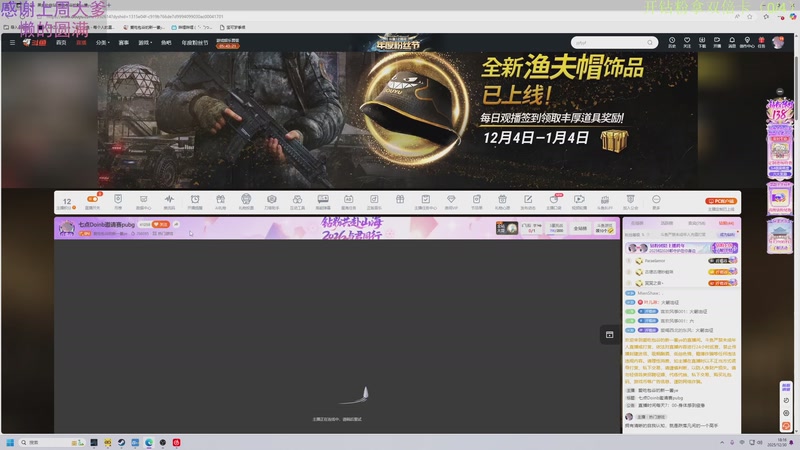Viewport: 800px width, 450px height.
Task: Open 任务 red gift icon in header
Action: click(x=761, y=42)
